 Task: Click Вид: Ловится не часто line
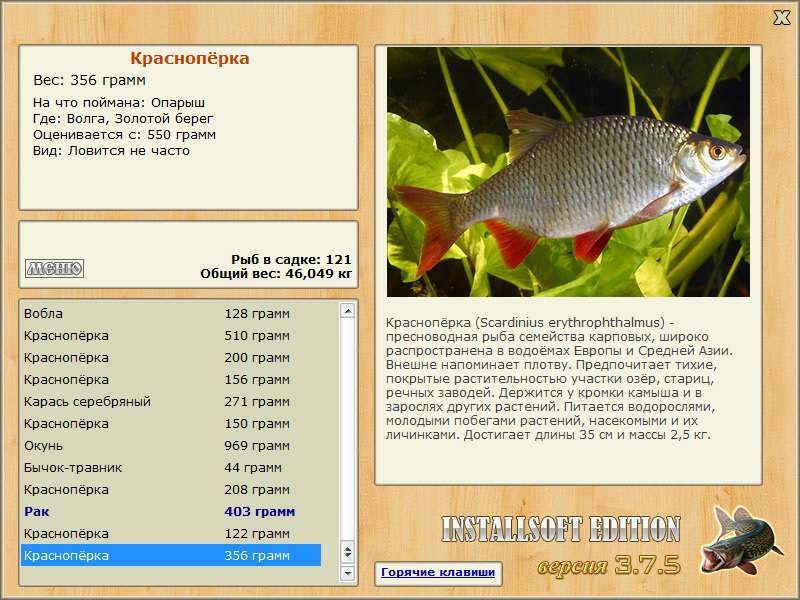click(x=111, y=151)
